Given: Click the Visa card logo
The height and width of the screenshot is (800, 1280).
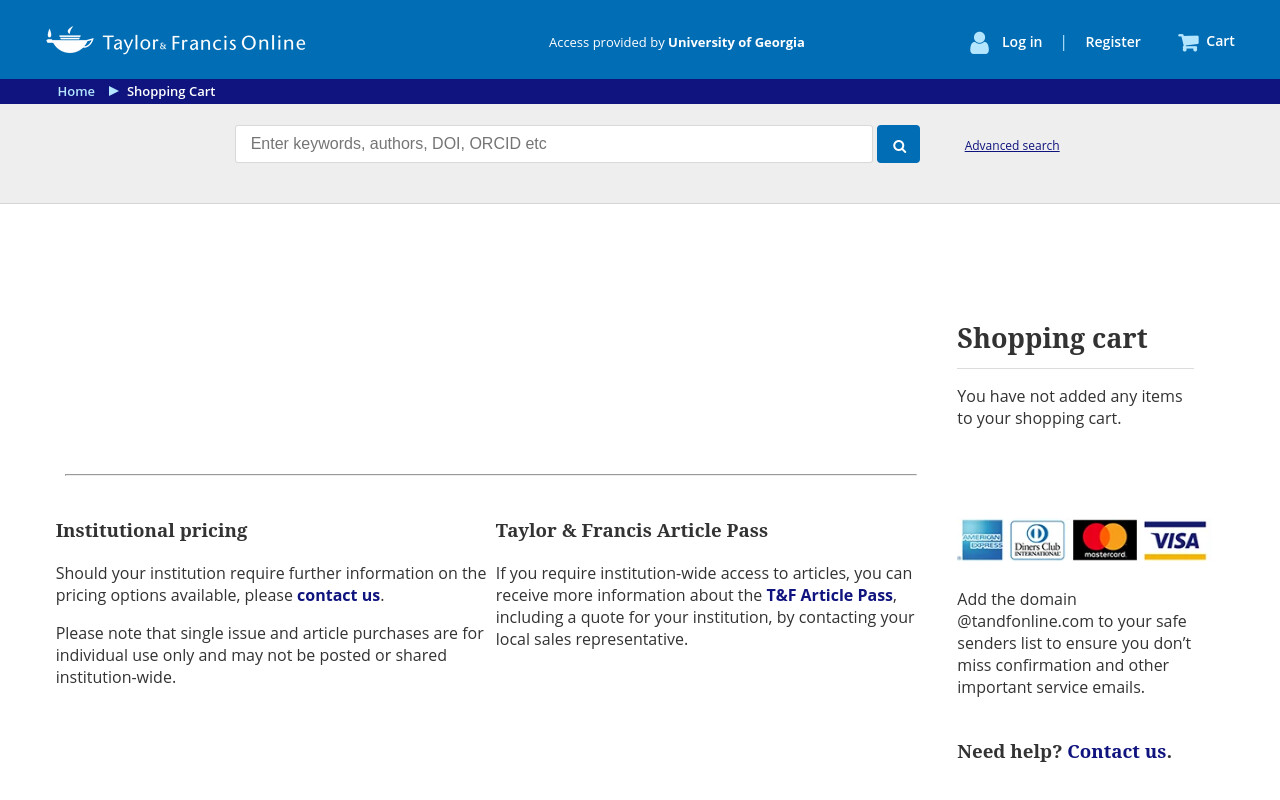Looking at the screenshot, I should click(1175, 540).
